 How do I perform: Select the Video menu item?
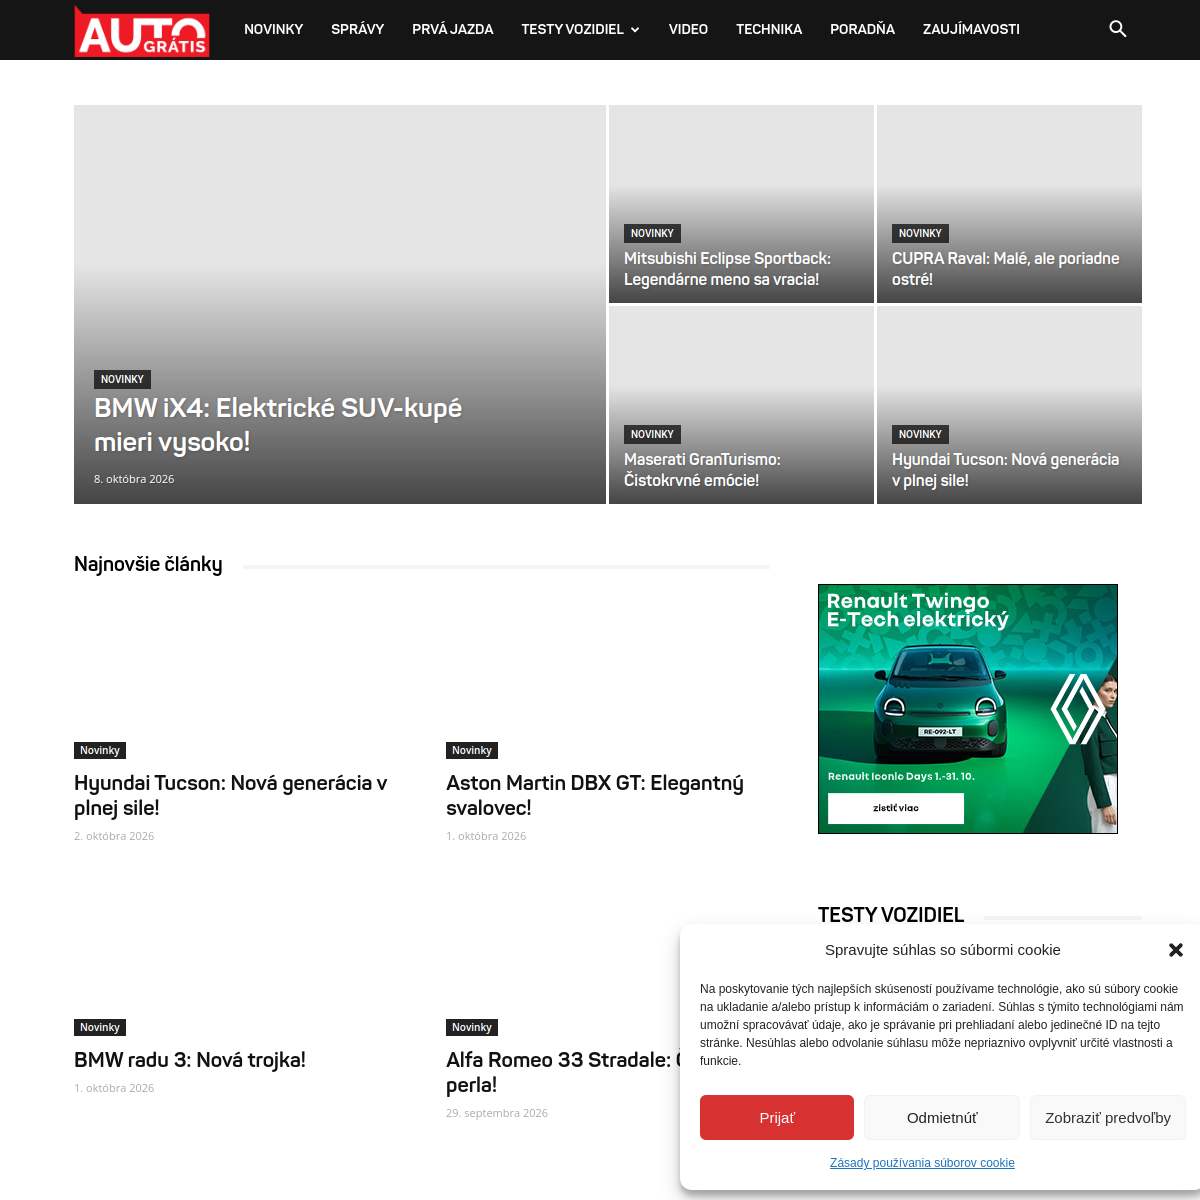pyautogui.click(x=688, y=29)
